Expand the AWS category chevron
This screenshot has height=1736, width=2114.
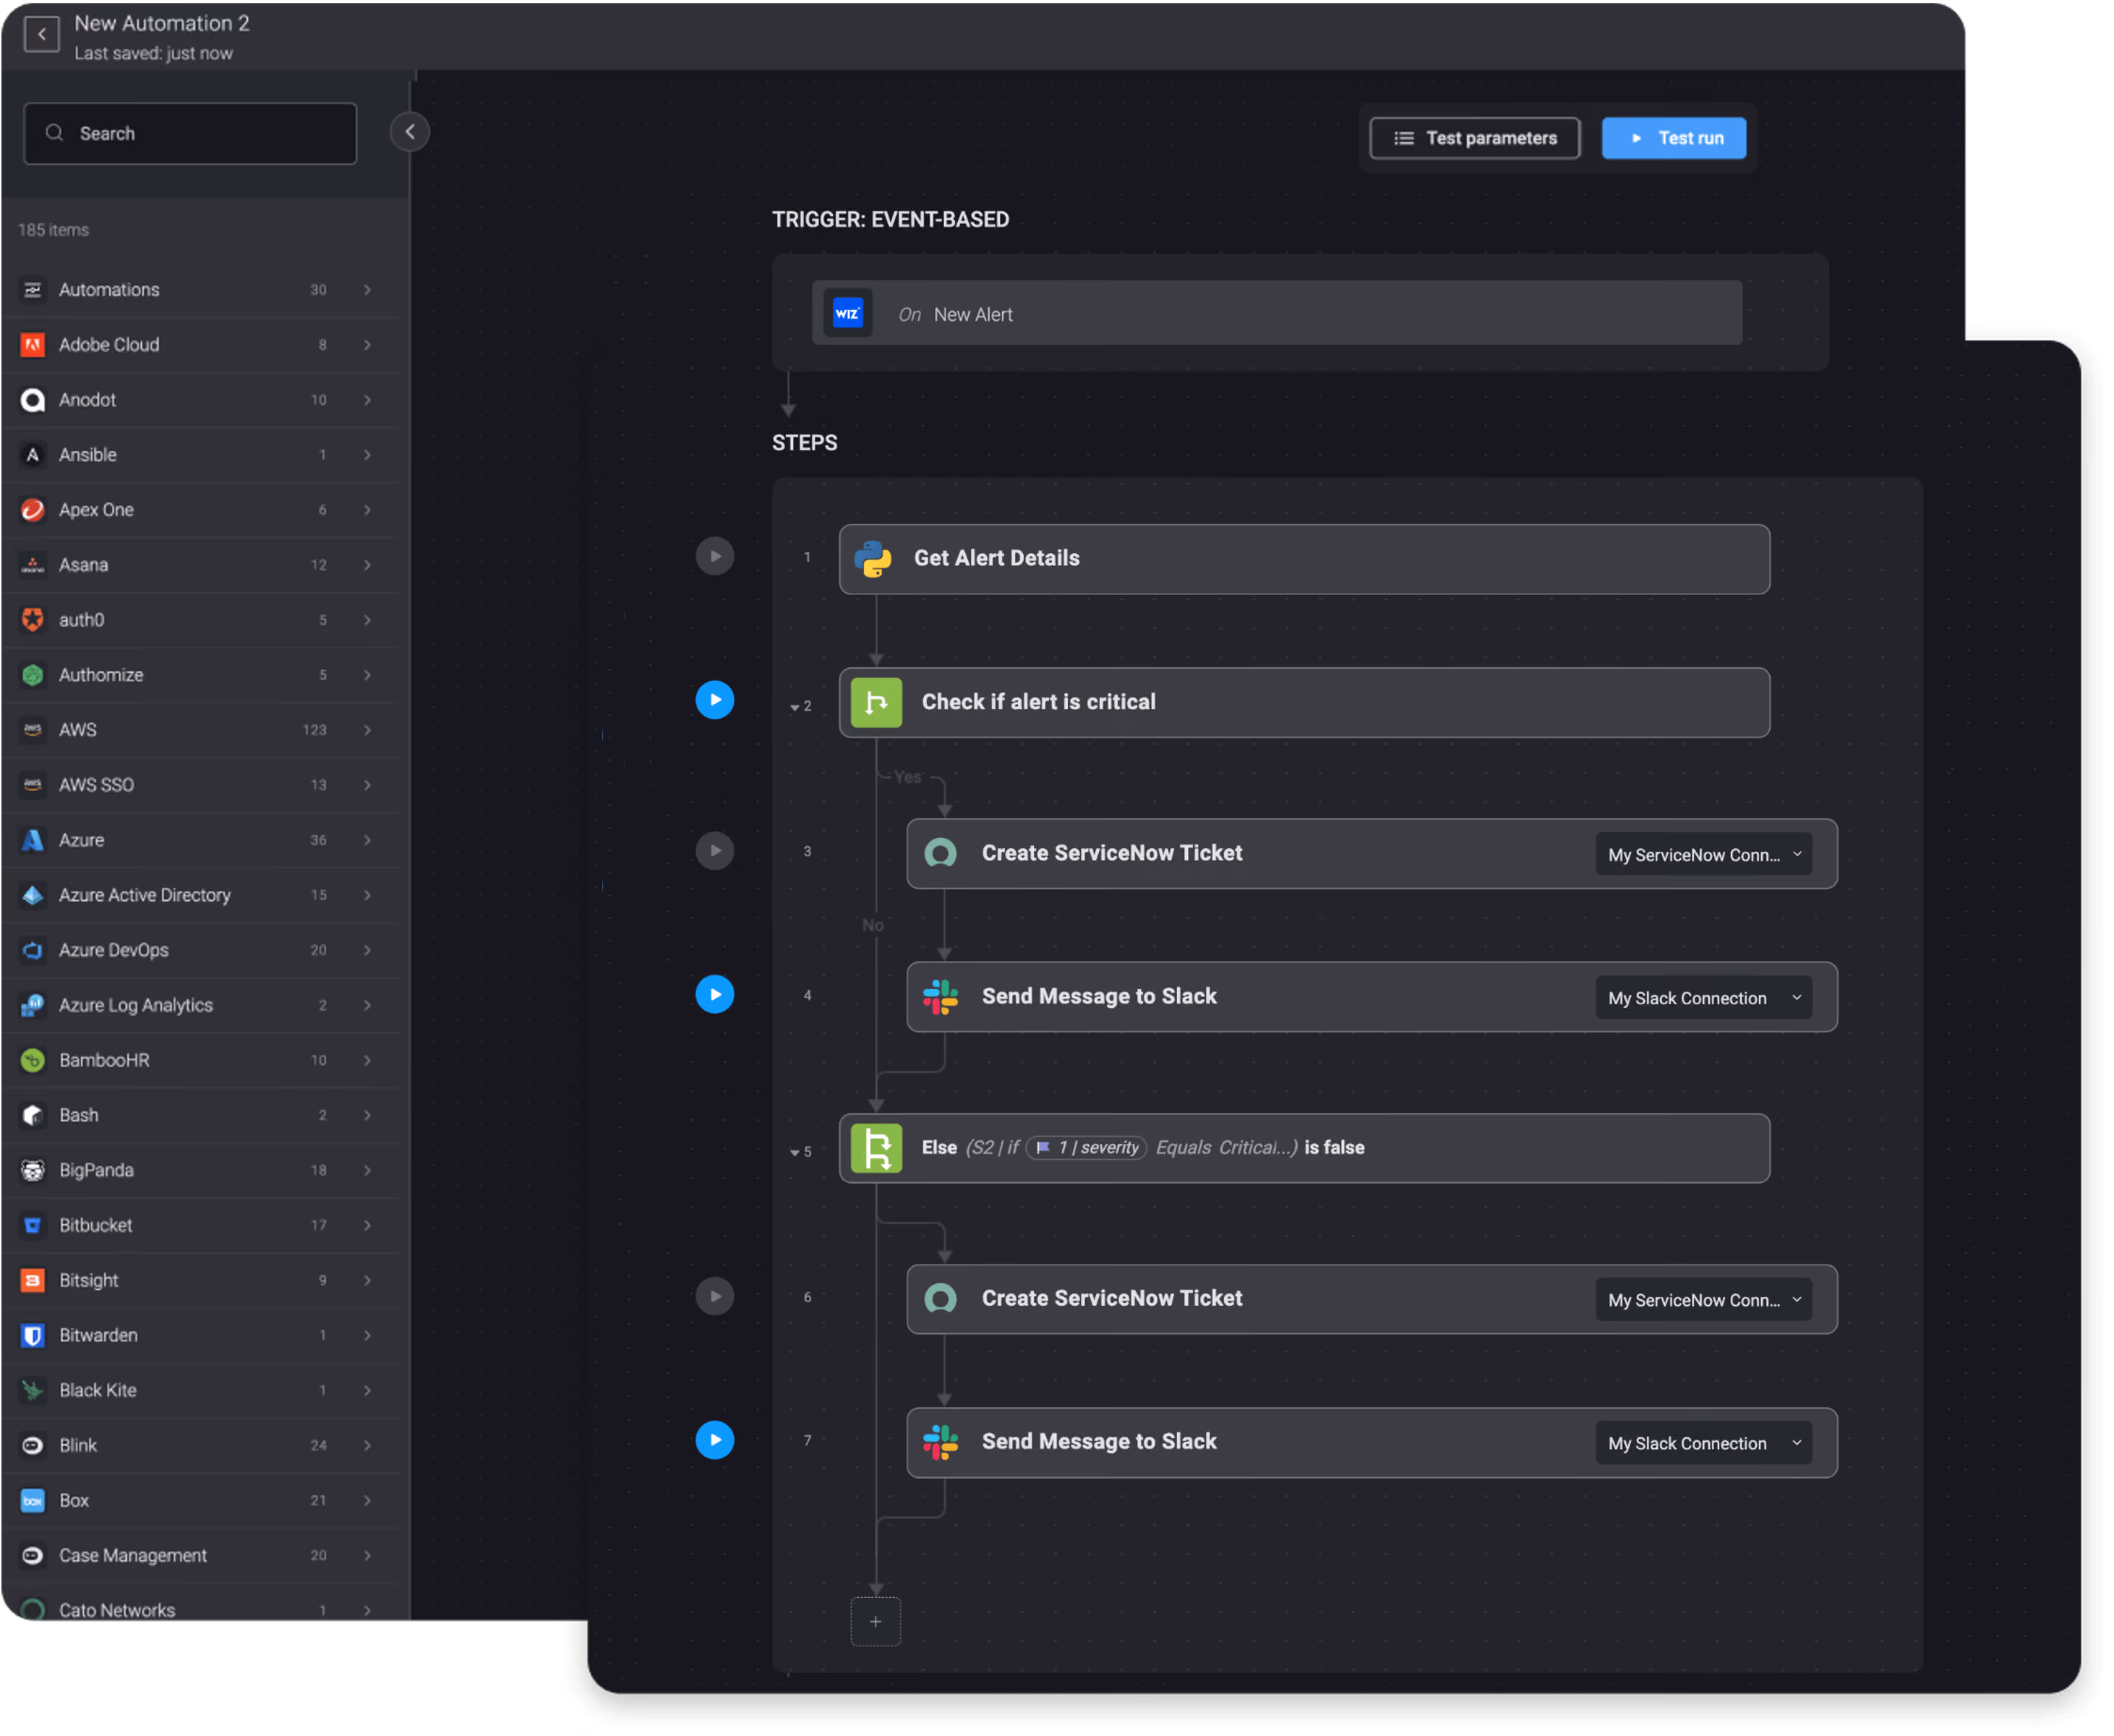(x=368, y=731)
